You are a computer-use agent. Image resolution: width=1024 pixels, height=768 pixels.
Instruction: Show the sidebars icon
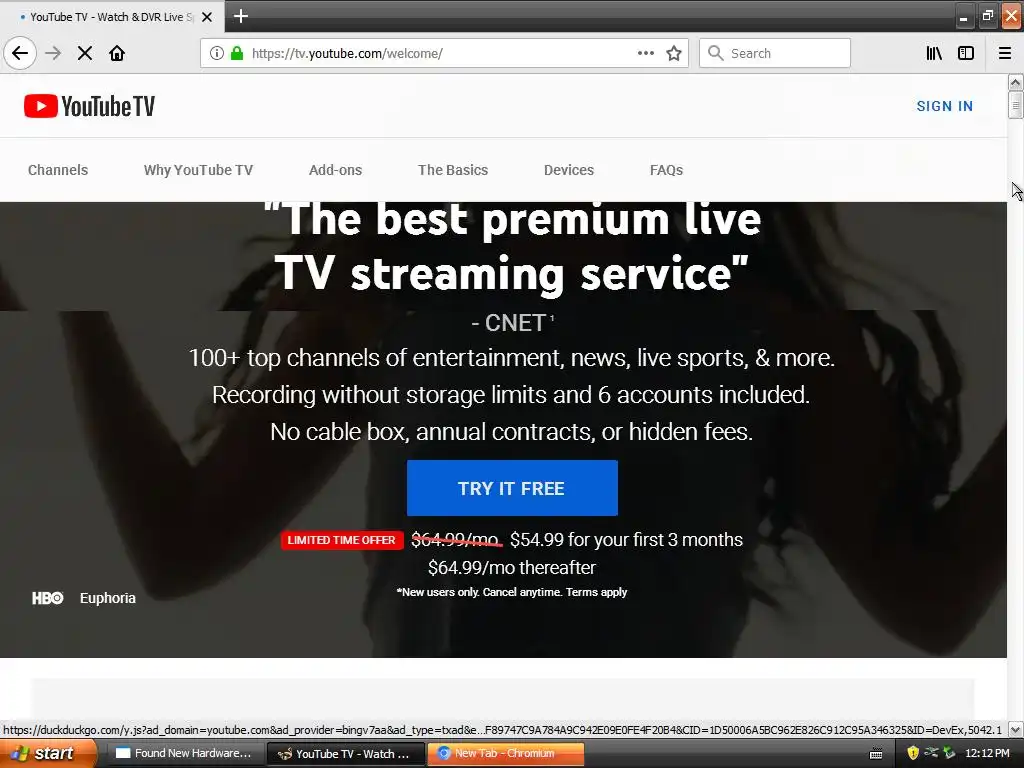[x=966, y=53]
